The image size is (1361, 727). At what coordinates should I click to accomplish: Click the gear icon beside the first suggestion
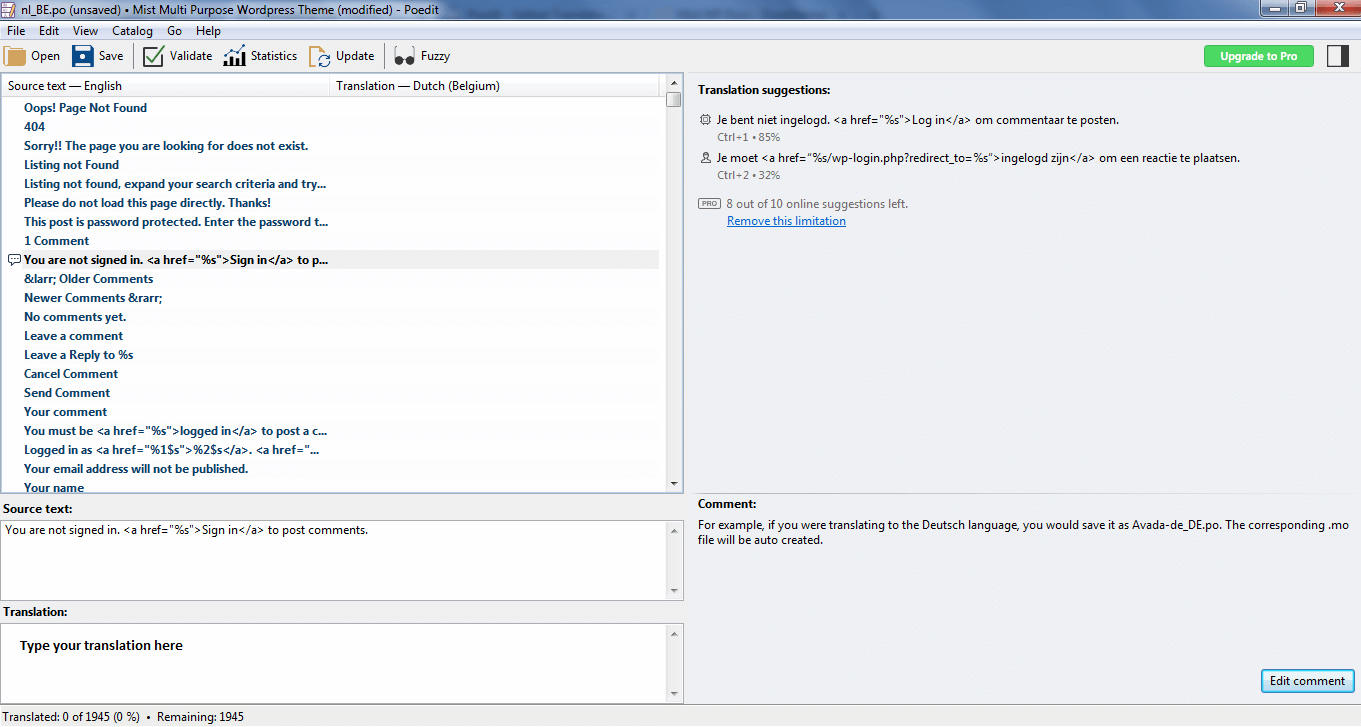(705, 120)
